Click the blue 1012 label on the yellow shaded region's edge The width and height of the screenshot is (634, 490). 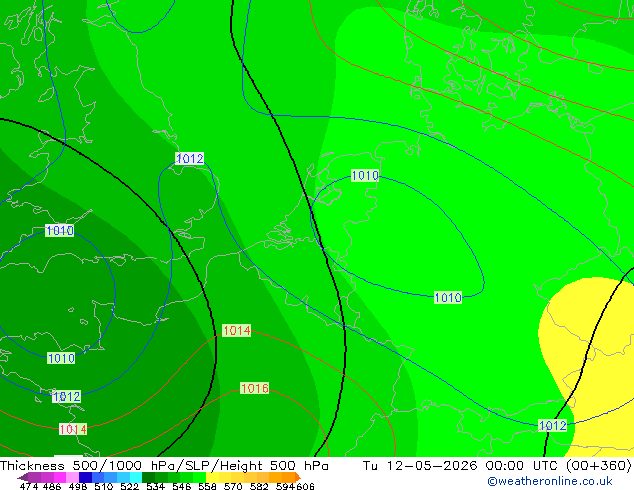point(553,425)
